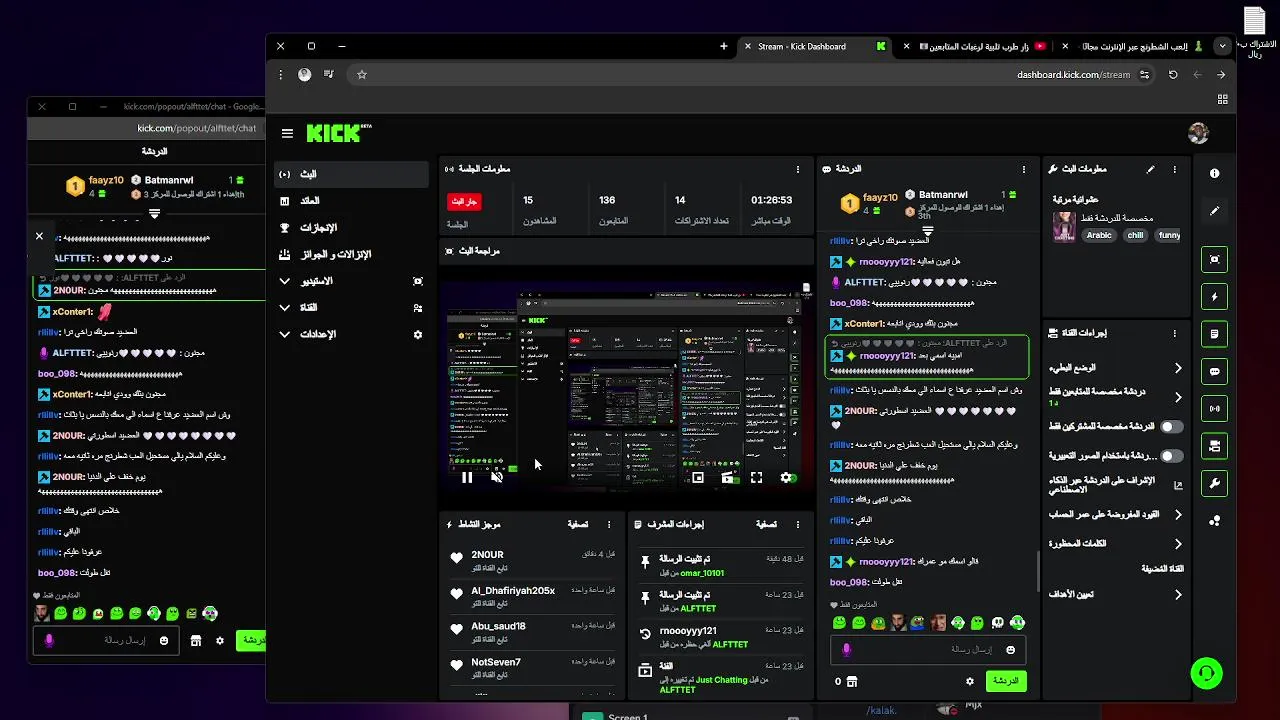
Task: Click green الدردشة send button in dashboard
Action: (1006, 681)
